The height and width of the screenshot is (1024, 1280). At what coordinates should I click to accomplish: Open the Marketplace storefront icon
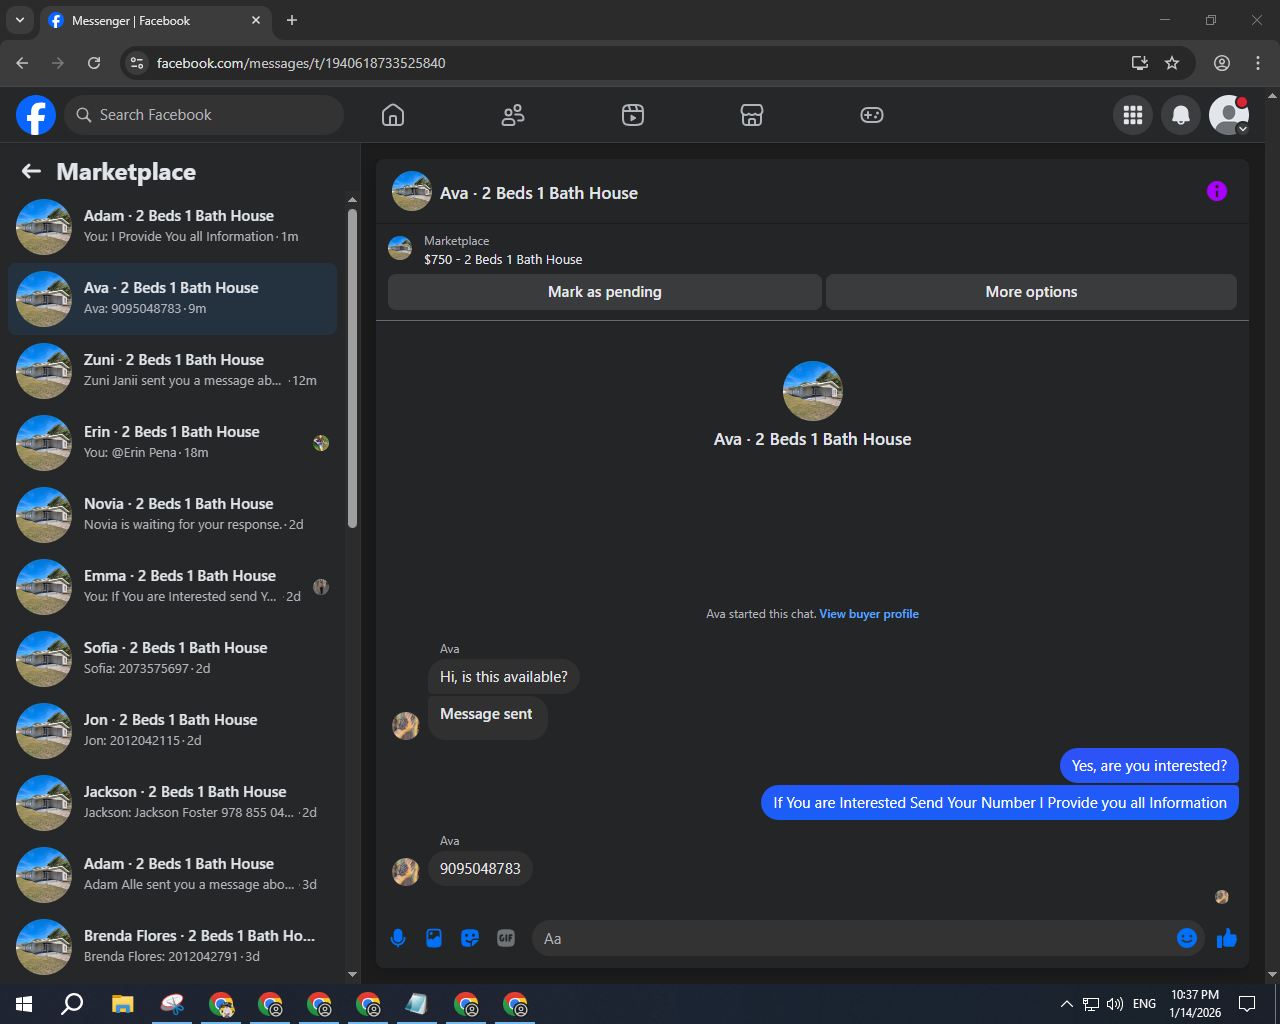click(752, 115)
